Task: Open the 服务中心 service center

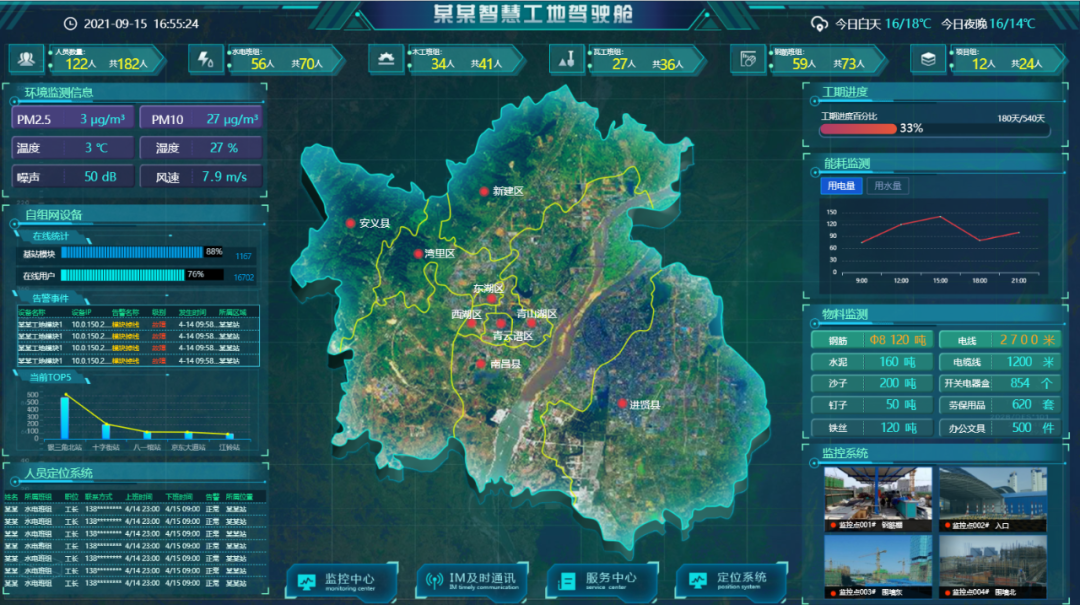Action: click(x=602, y=582)
